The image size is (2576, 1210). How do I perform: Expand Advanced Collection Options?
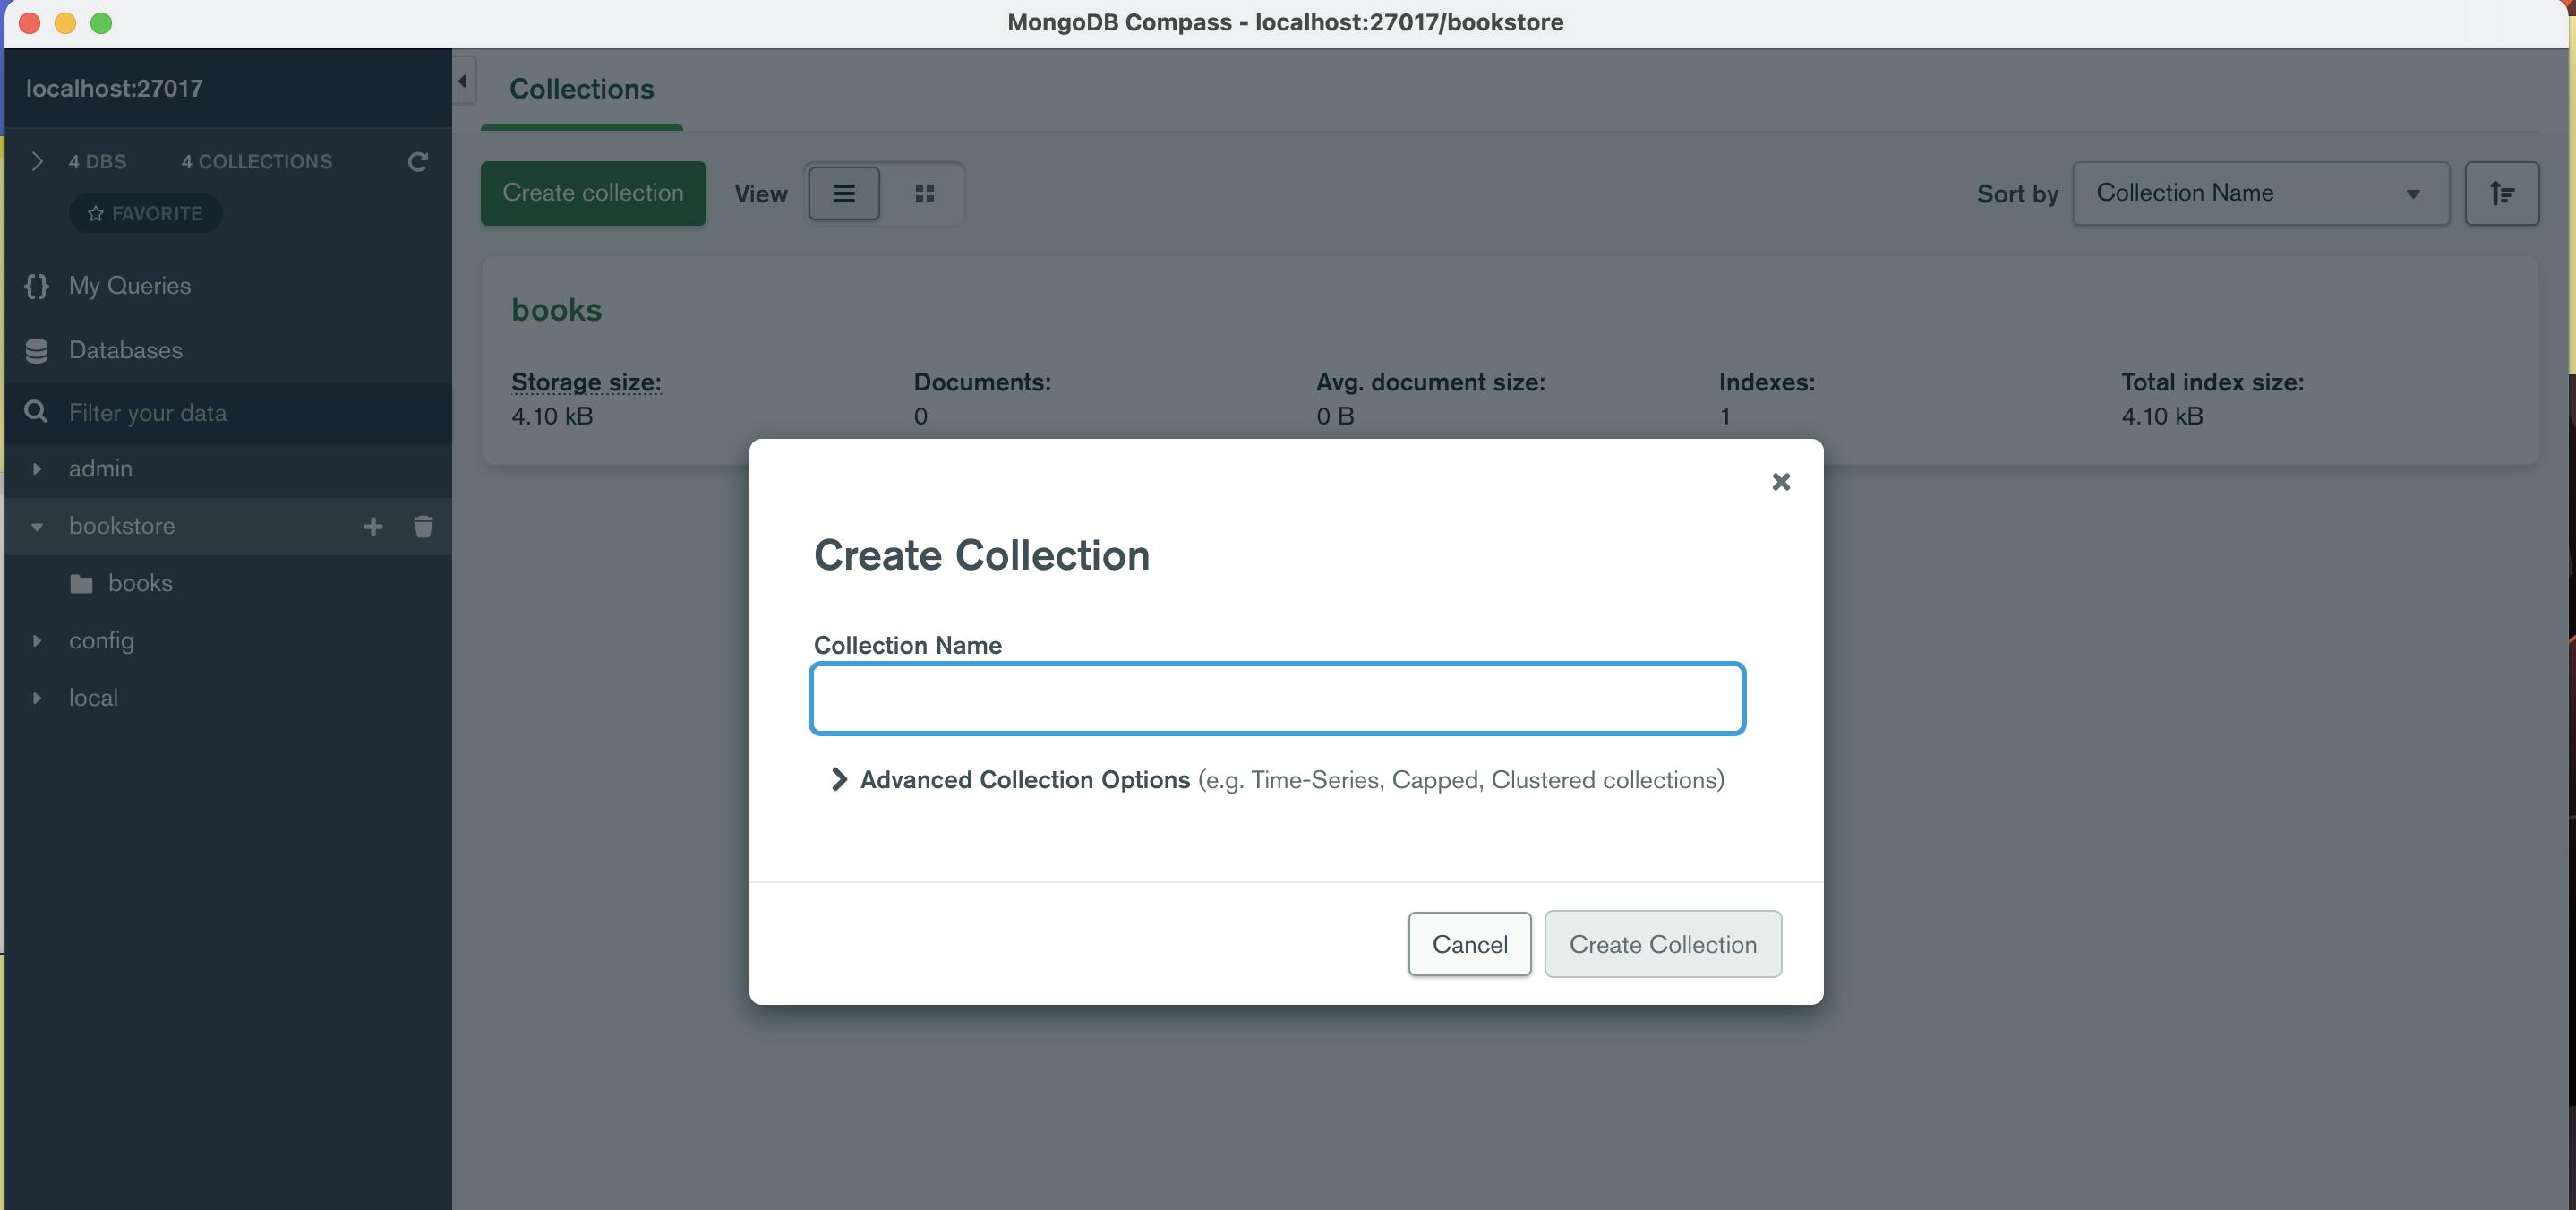838,780
